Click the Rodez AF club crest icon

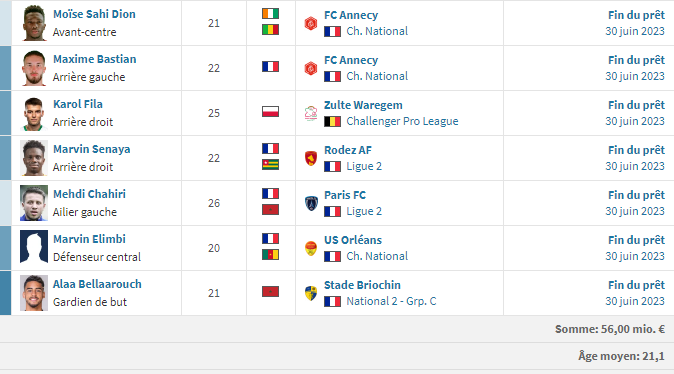tap(311, 158)
